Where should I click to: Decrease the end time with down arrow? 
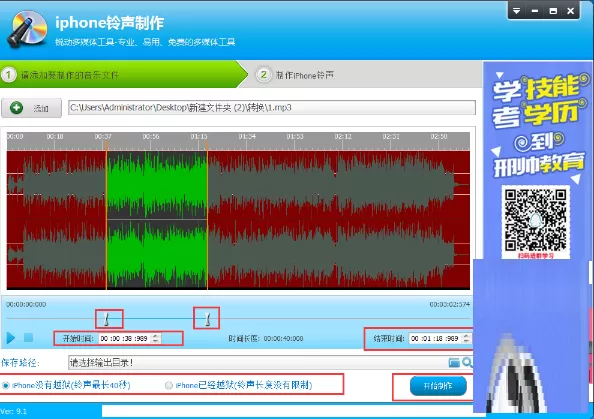point(467,341)
